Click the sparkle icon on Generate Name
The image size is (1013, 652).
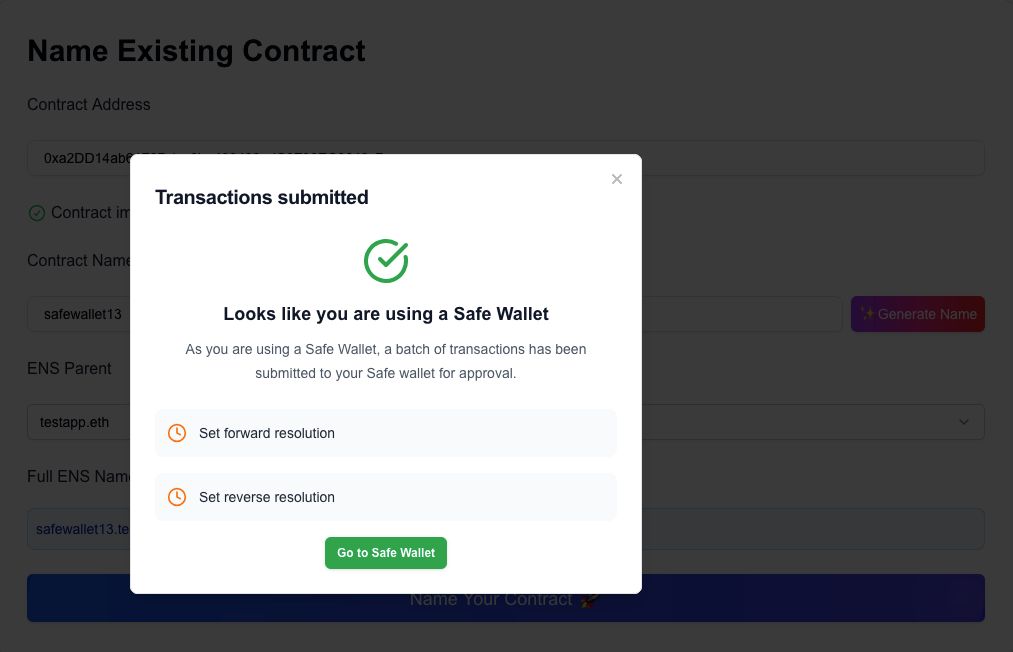tap(867, 314)
